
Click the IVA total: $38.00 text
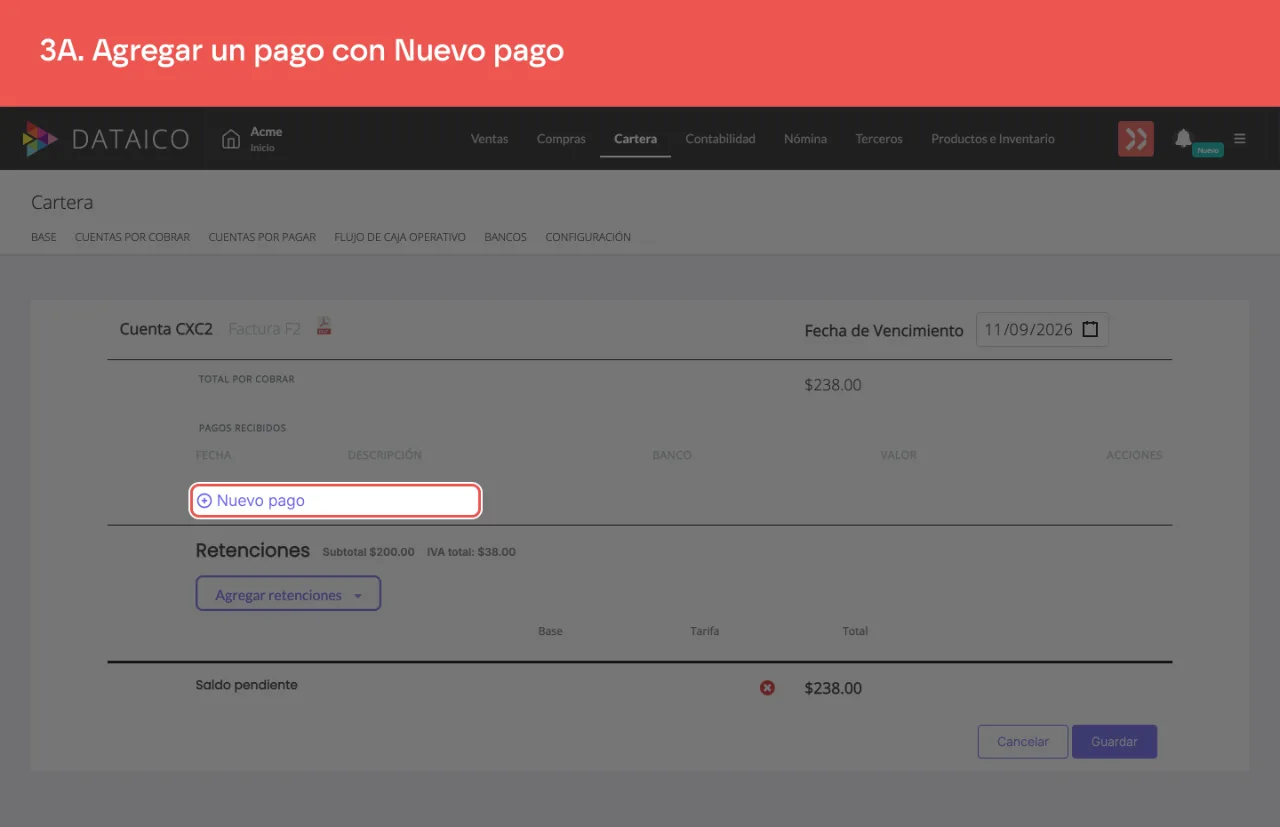[471, 552]
